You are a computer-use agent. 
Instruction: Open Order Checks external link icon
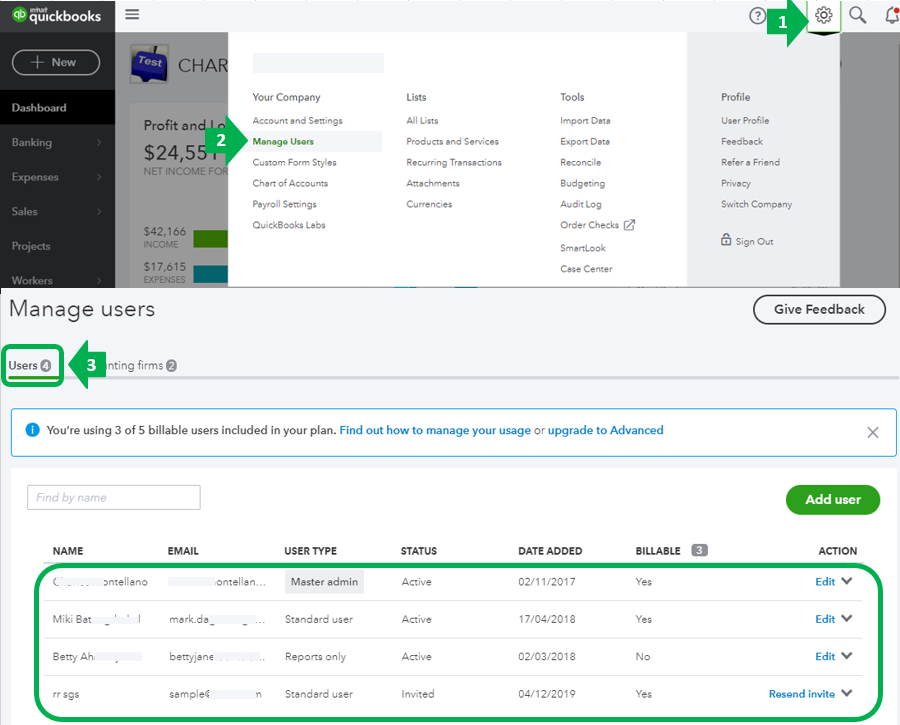point(629,225)
